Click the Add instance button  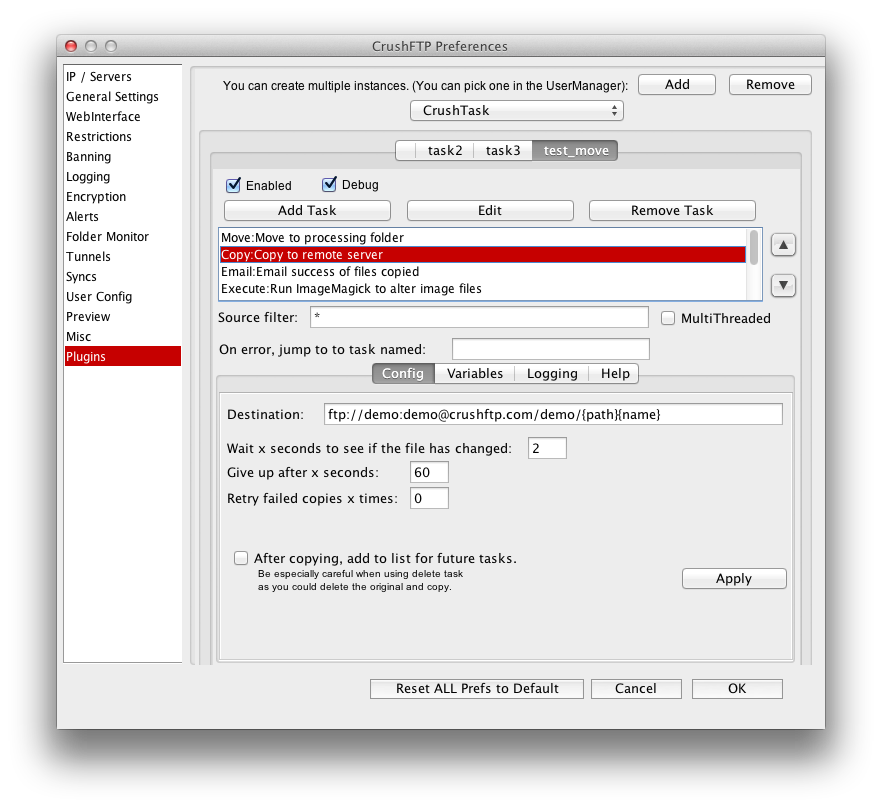click(677, 84)
